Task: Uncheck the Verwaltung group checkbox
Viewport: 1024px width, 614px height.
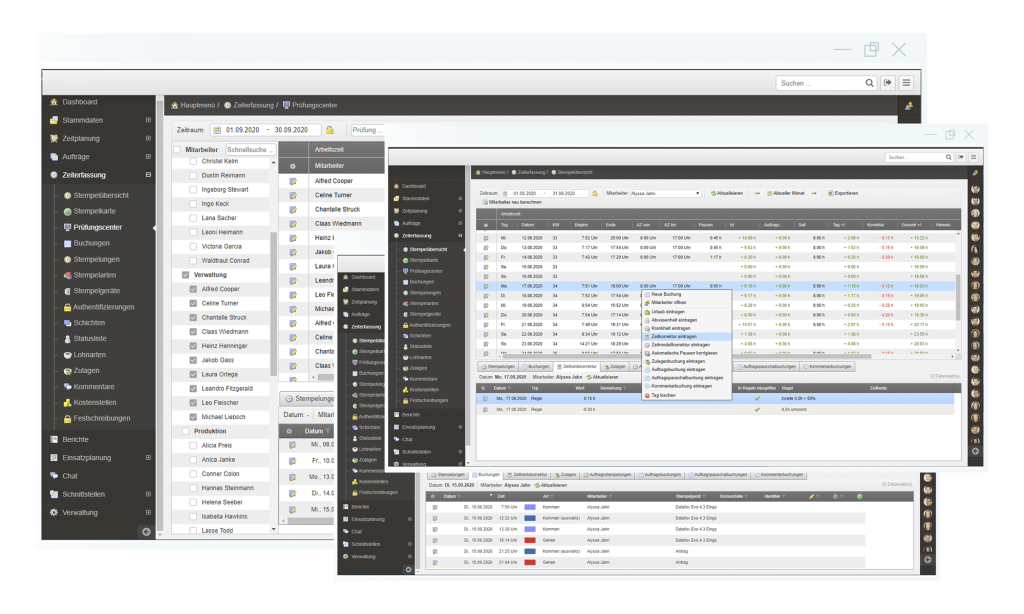Action: [x=185, y=275]
